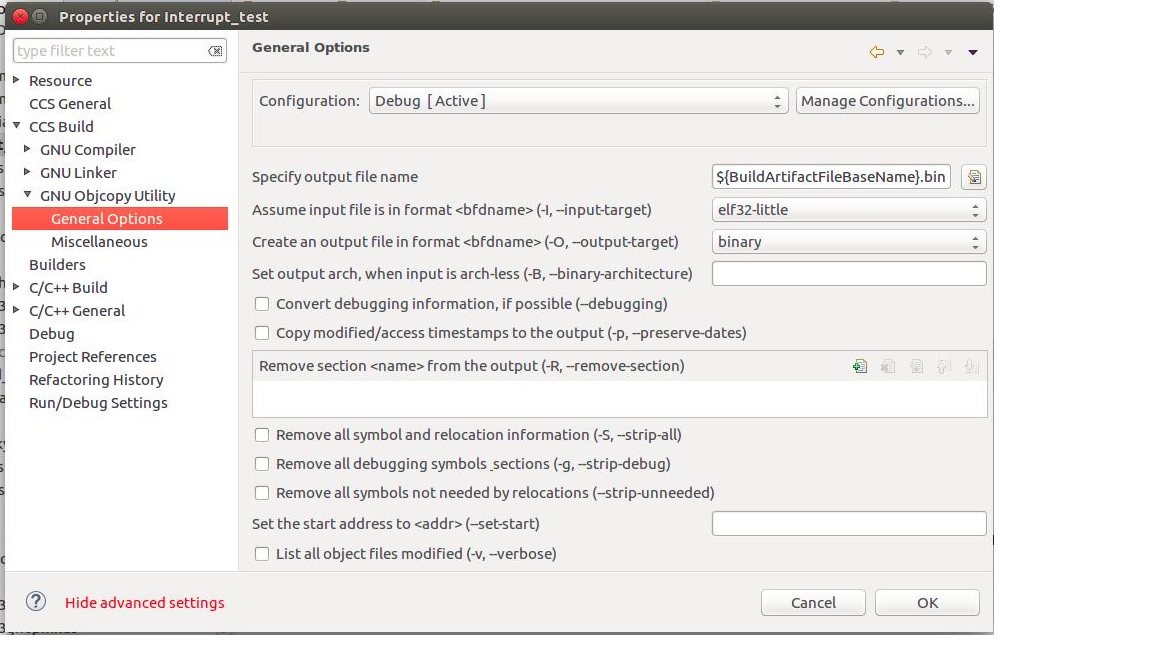Clear the filter text with the clear icon
1152x648 pixels.
tap(215, 51)
